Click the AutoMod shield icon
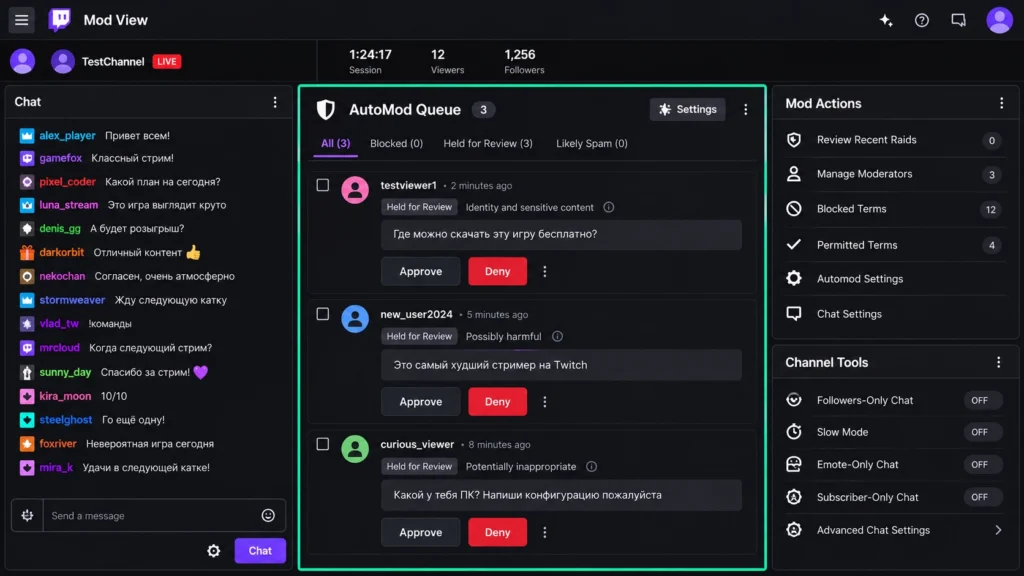 [x=325, y=110]
